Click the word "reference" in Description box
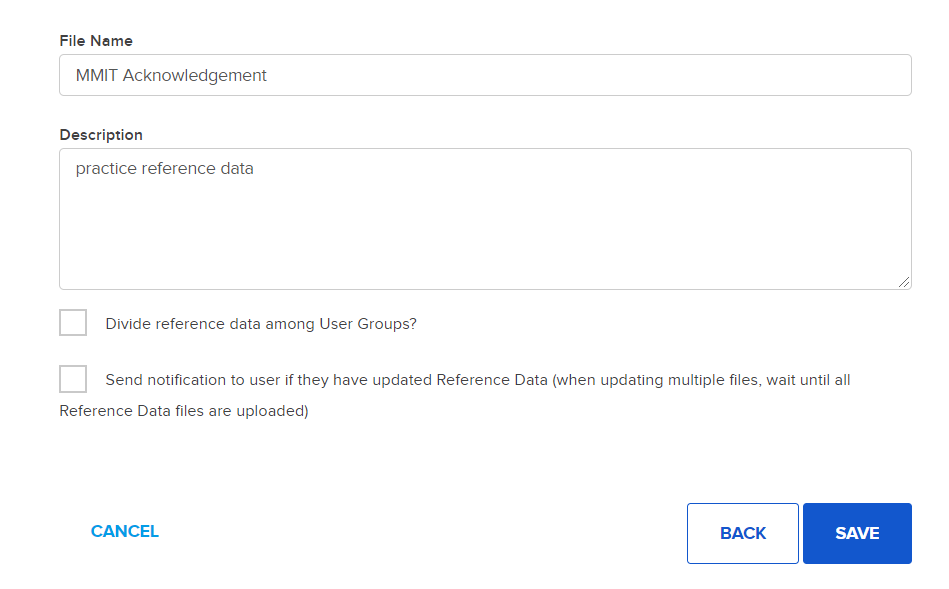Image resolution: width=949 pixels, height=589 pixels. pyautogui.click(x=178, y=169)
